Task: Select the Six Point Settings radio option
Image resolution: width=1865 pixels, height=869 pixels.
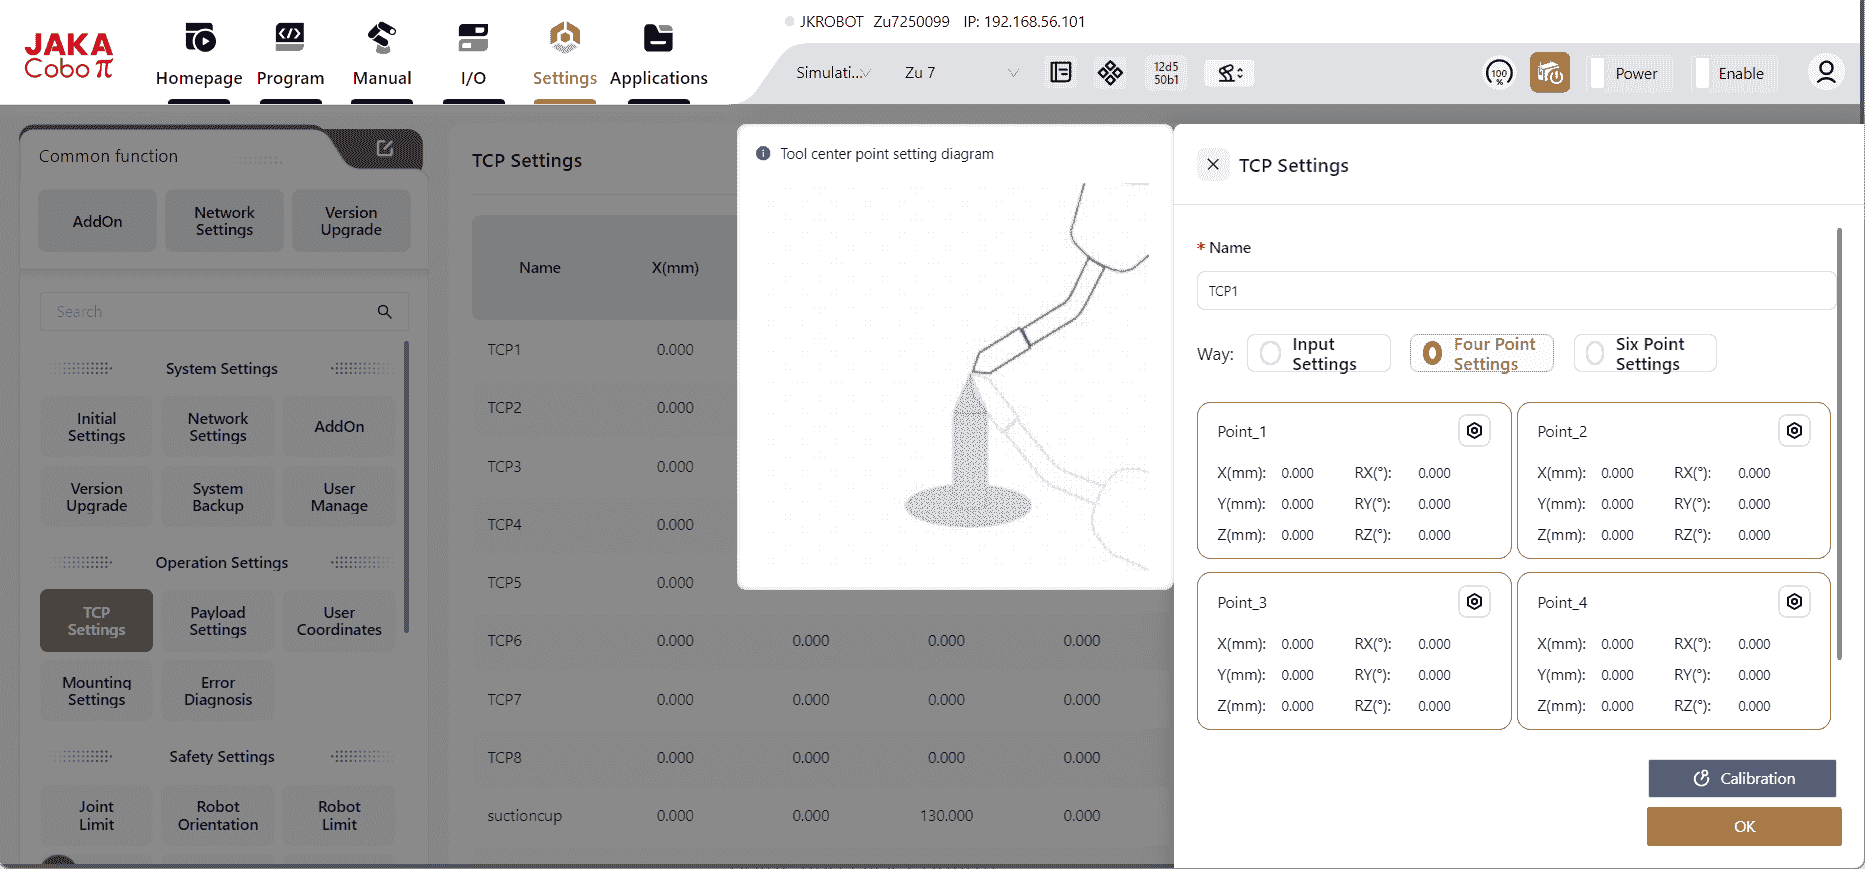Action: point(1595,354)
